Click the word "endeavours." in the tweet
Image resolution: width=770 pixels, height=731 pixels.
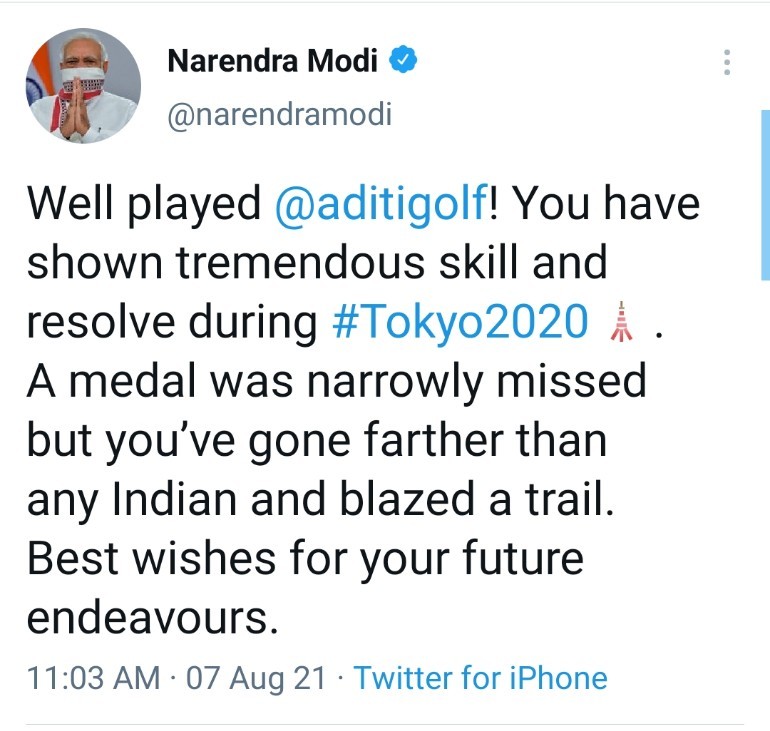pyautogui.click(x=151, y=617)
